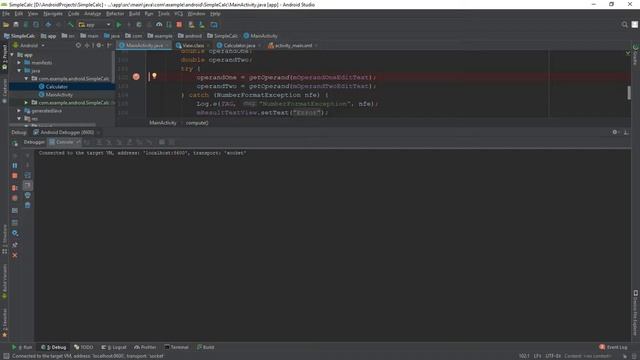Open the app run configuration dropdown
640x360 pixels.
coord(95,25)
